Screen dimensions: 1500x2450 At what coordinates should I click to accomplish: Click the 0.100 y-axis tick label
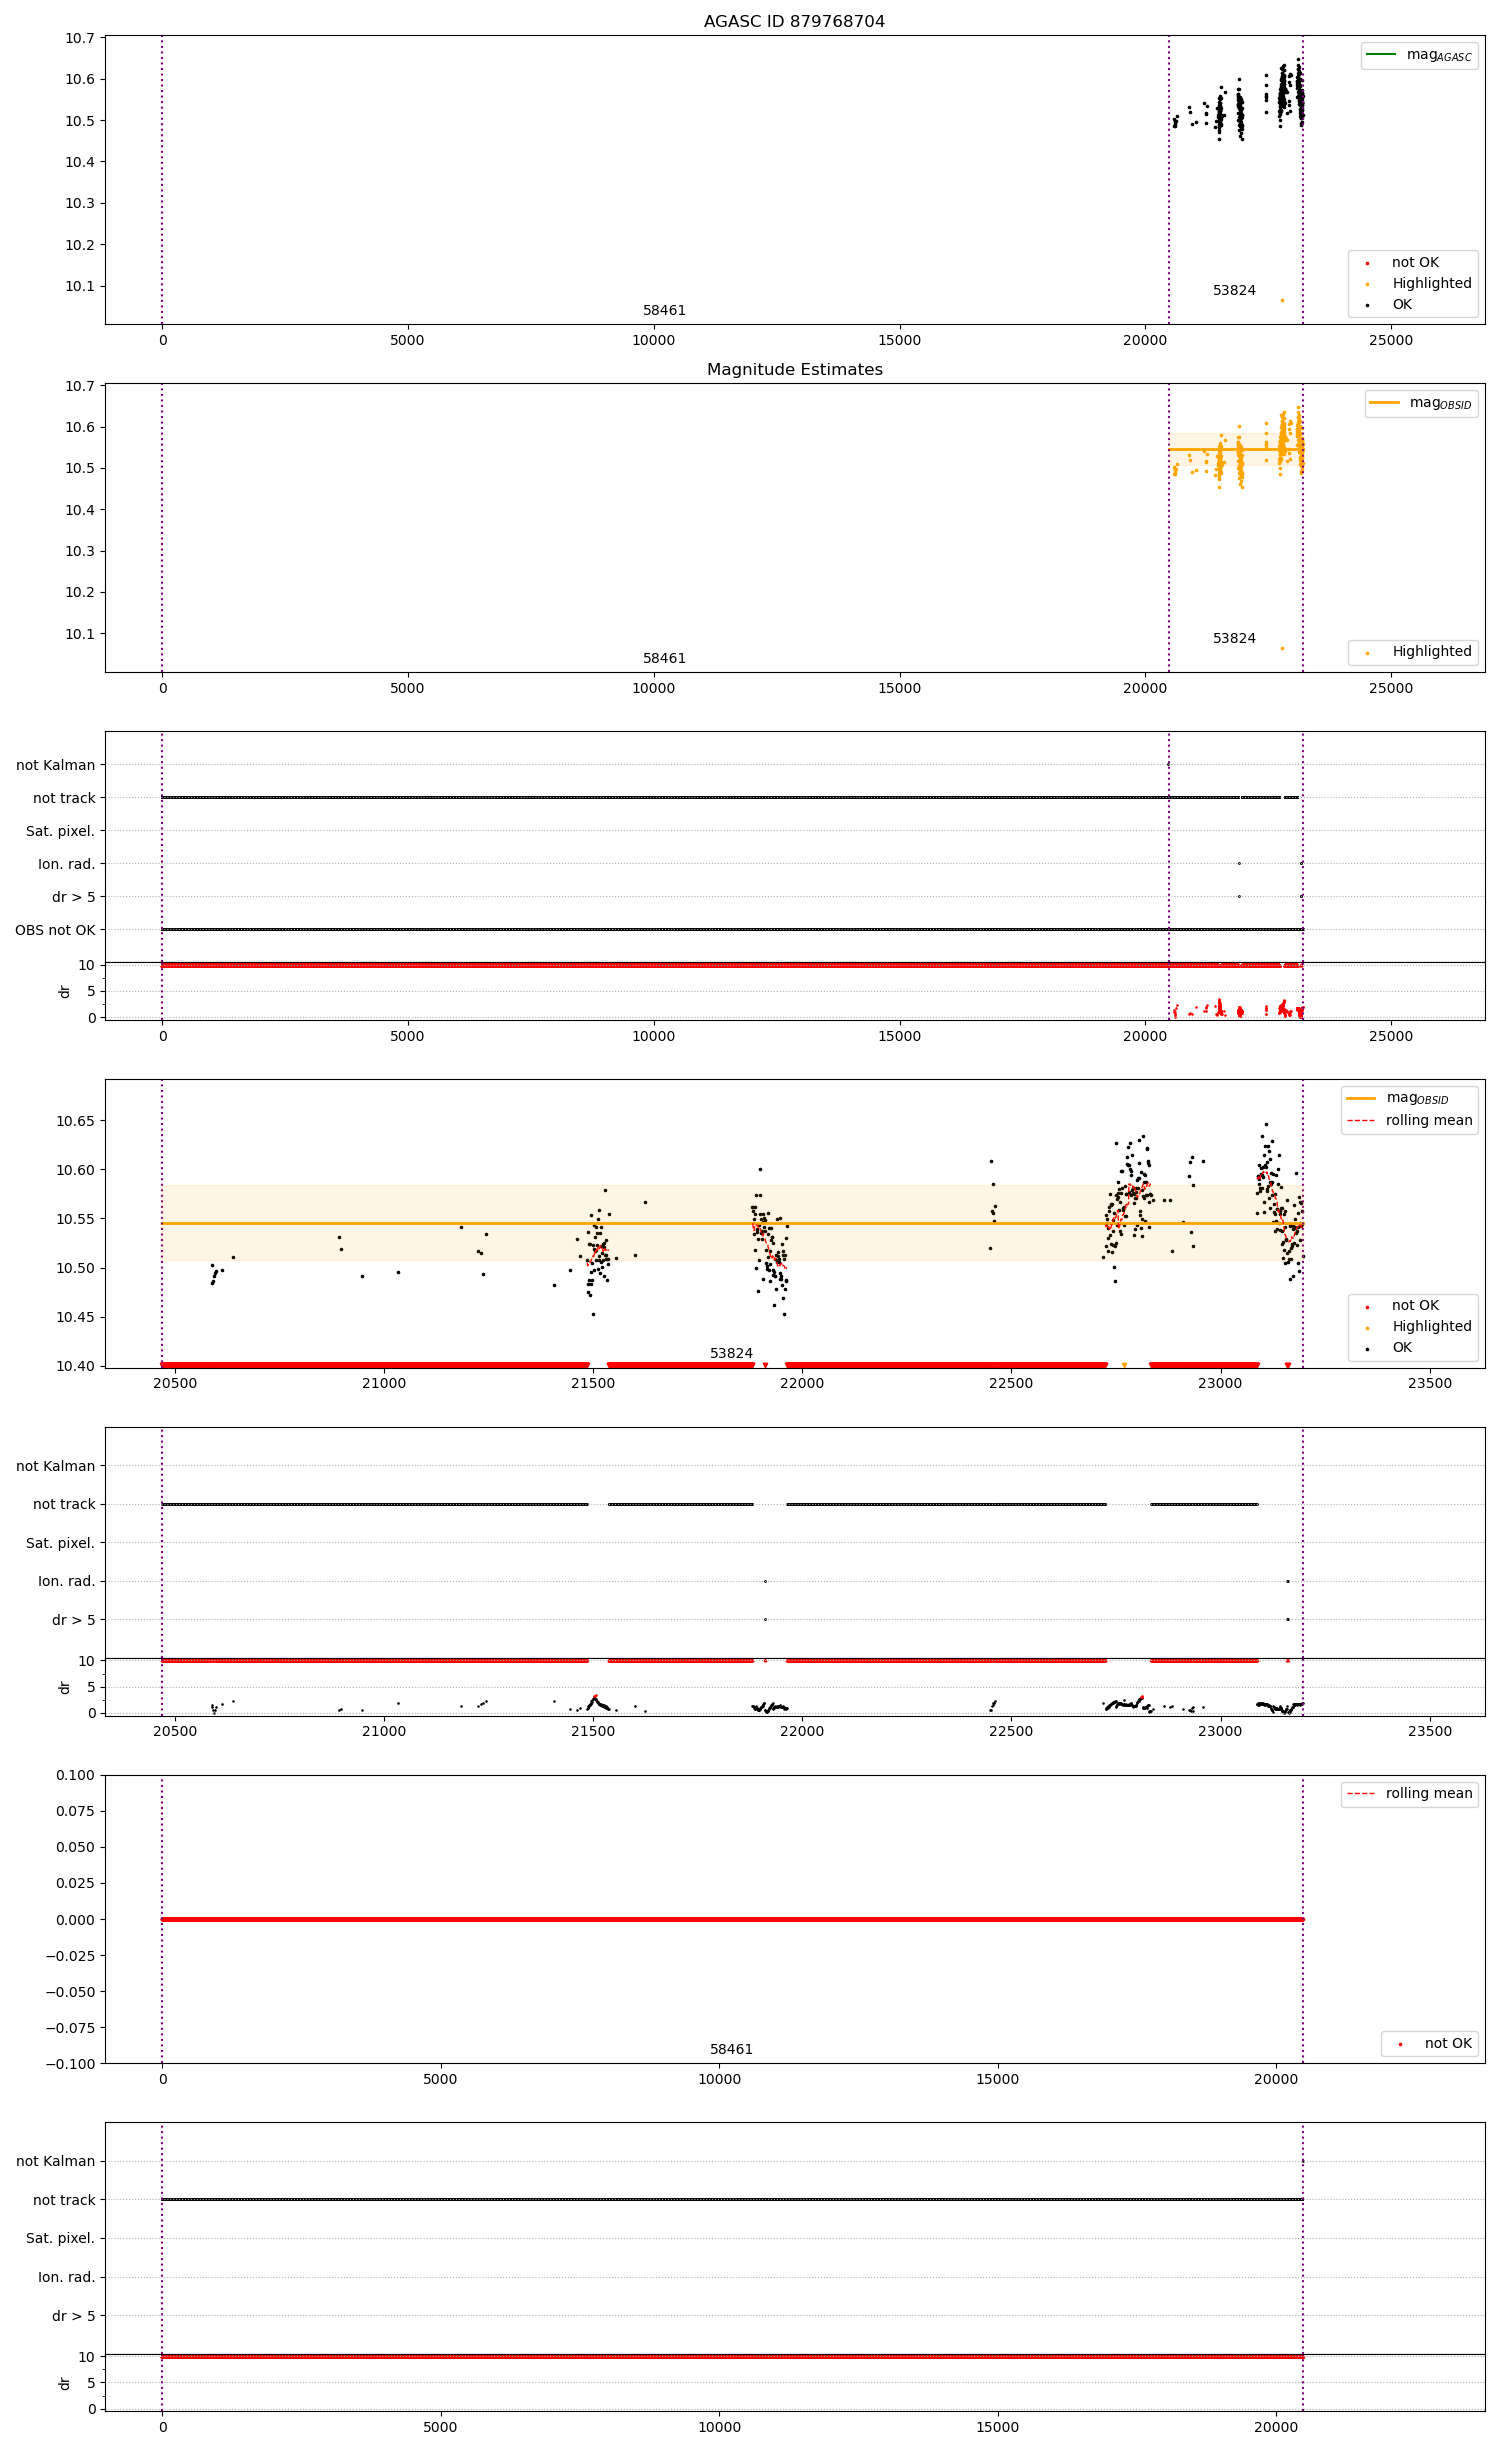[75, 1775]
